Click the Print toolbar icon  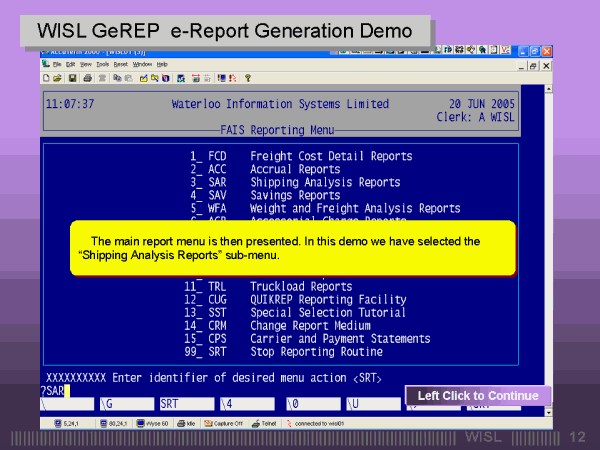[x=87, y=77]
